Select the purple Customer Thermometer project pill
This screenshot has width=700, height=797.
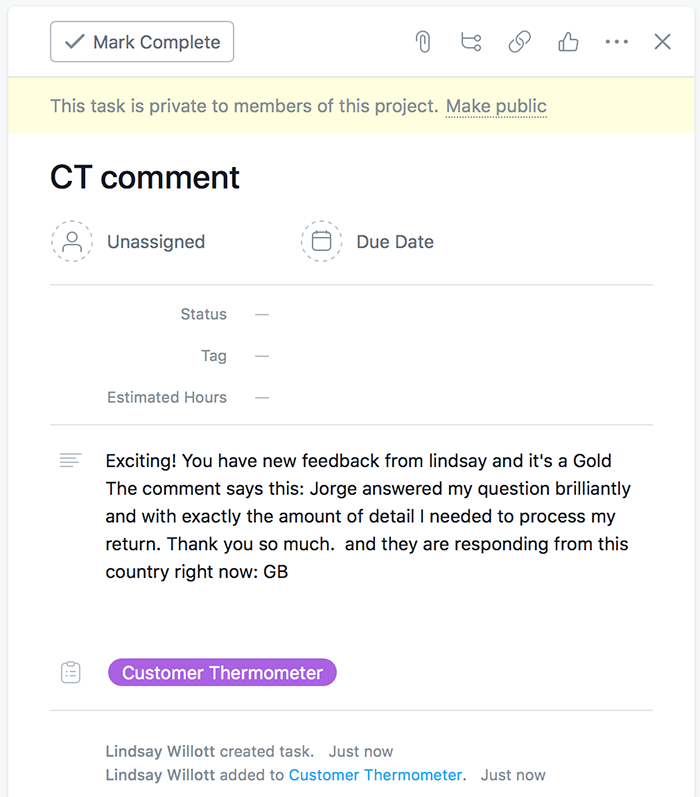click(222, 672)
